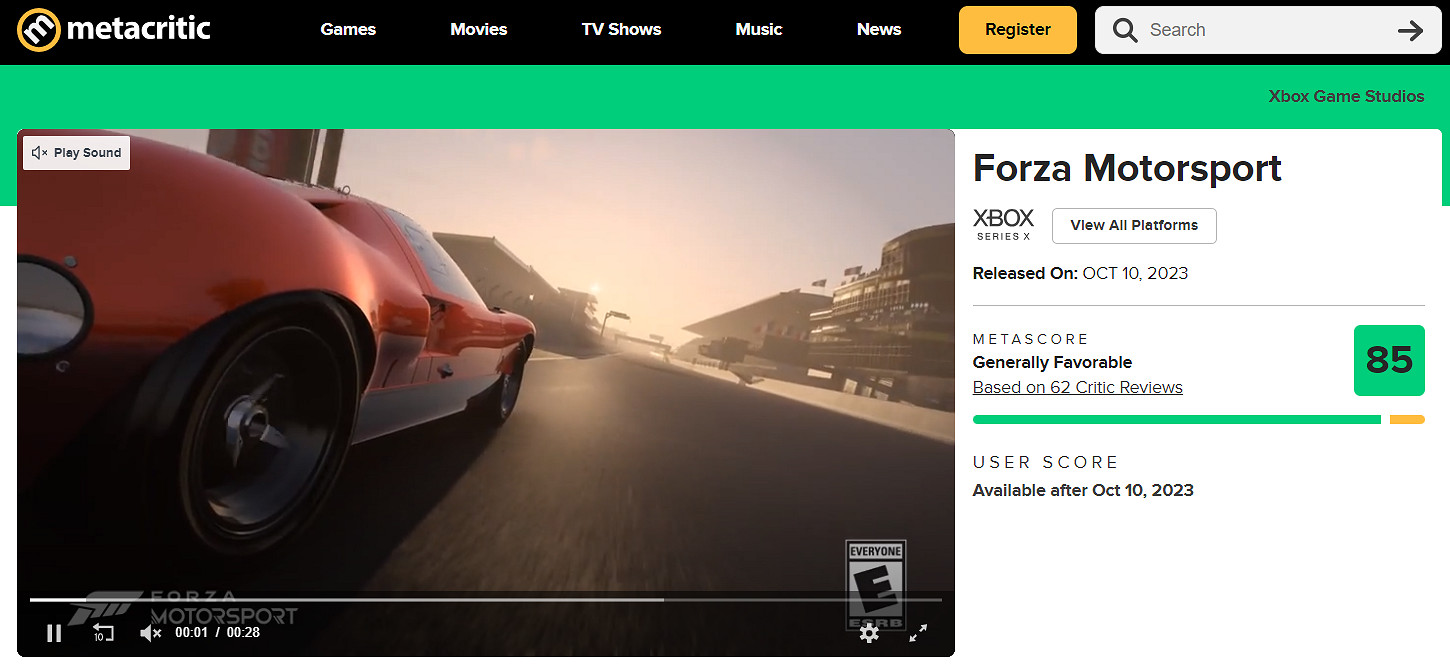The image size is (1450, 665).
Task: Open the Music menu
Action: tap(759, 30)
